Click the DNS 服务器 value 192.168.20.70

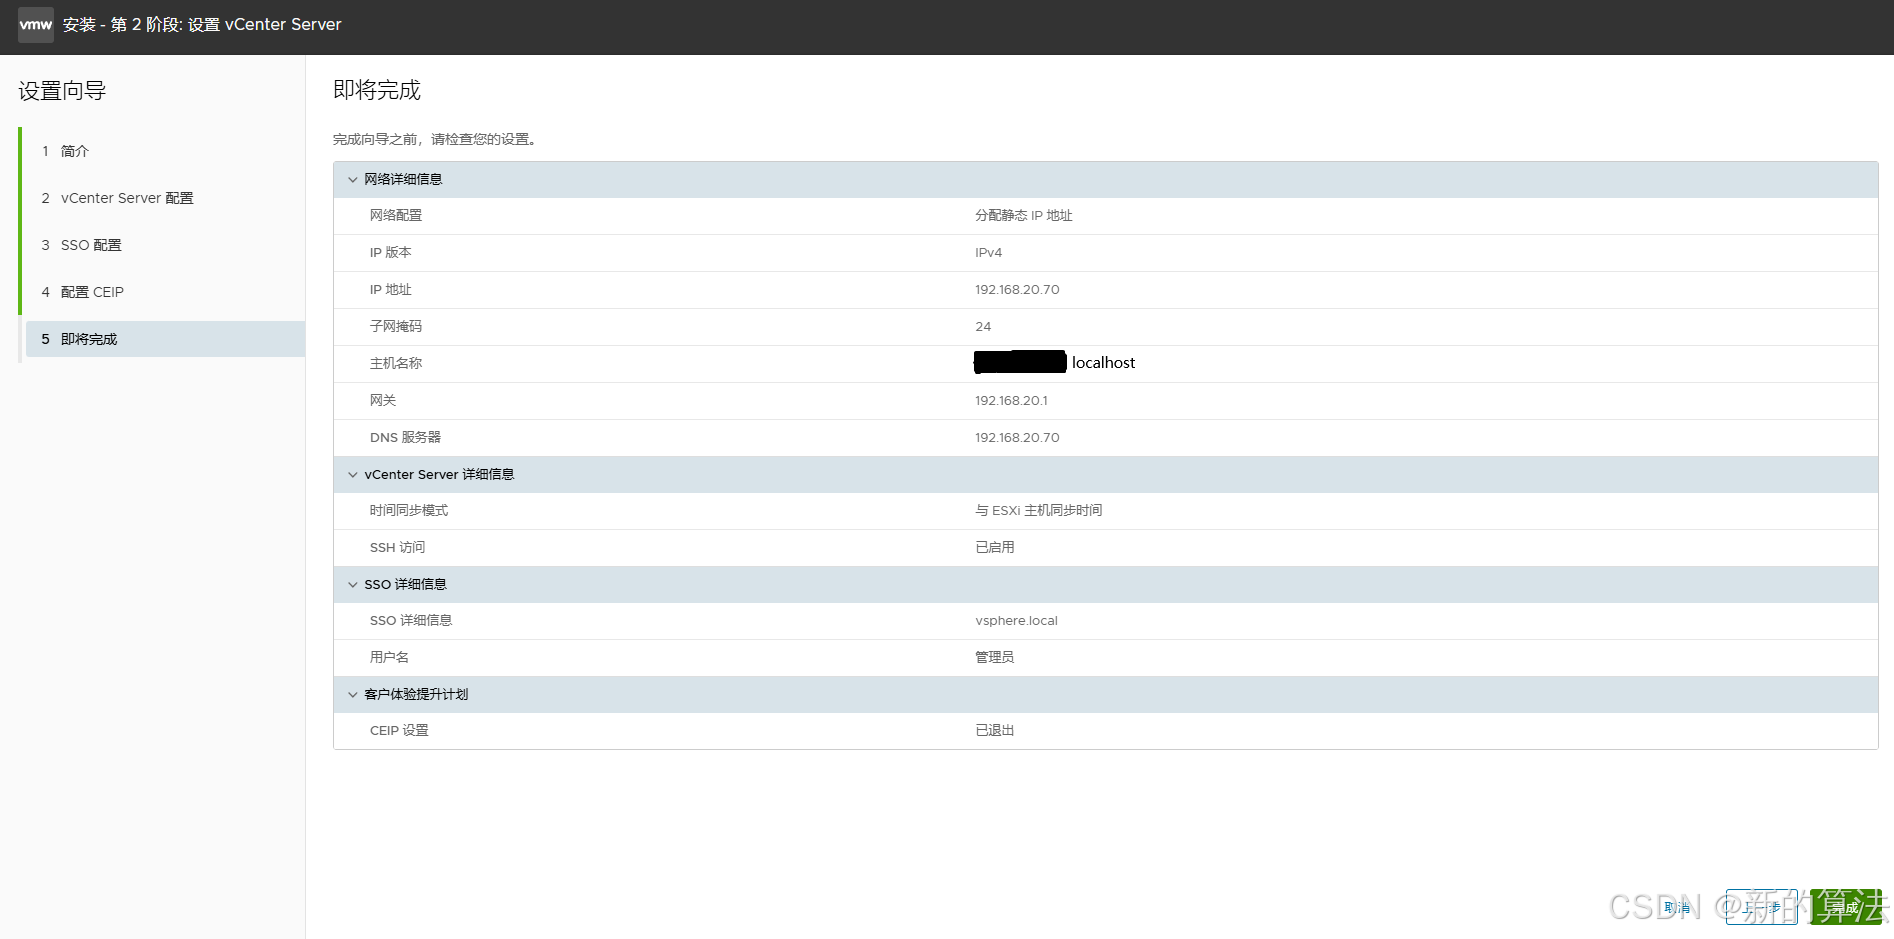coord(1017,438)
